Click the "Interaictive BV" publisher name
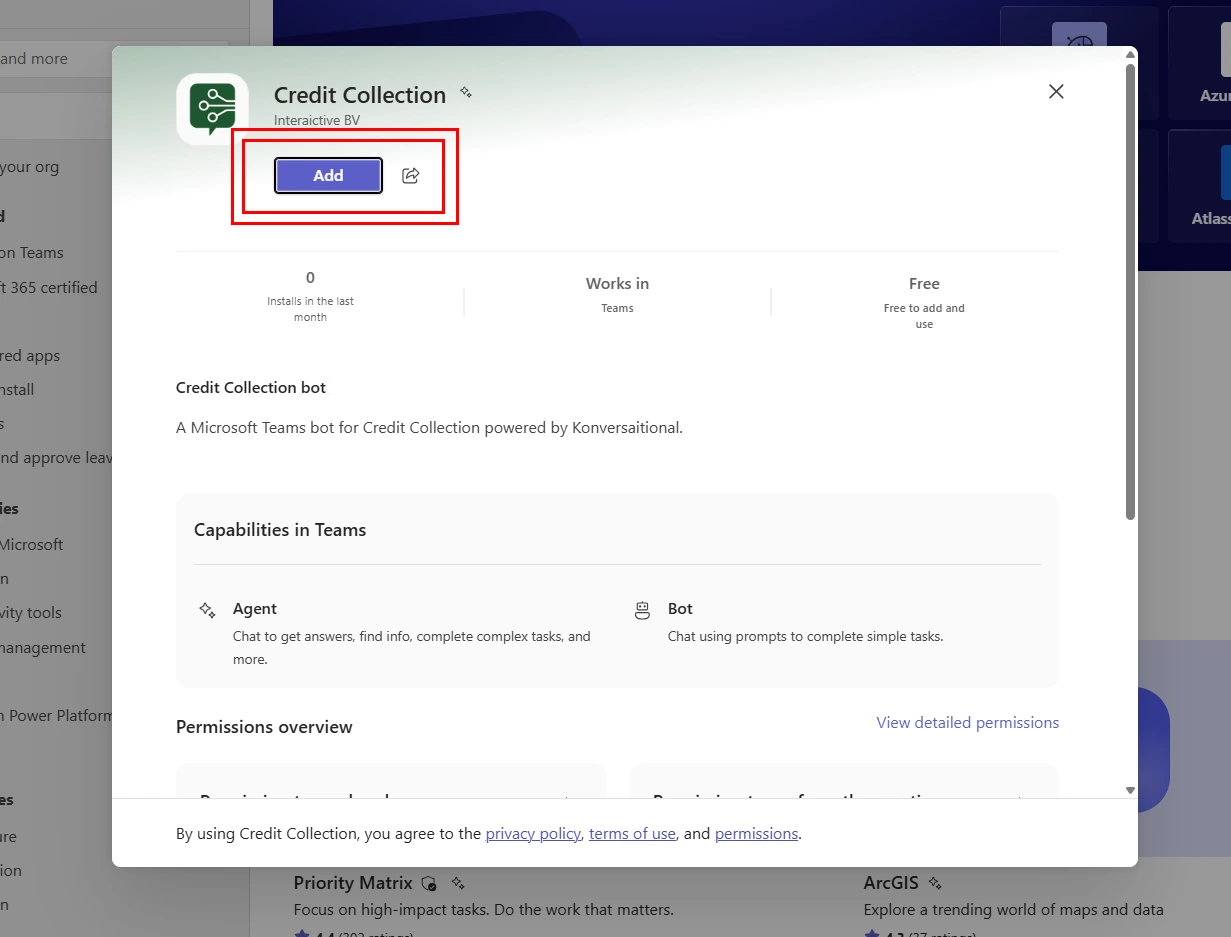The height and width of the screenshot is (937, 1231). pos(317,120)
